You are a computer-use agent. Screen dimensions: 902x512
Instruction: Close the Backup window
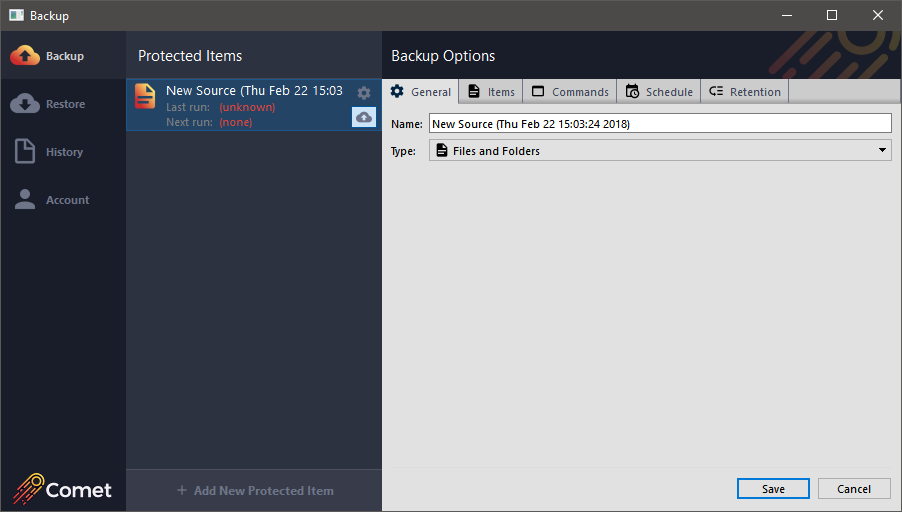pyautogui.click(x=878, y=15)
